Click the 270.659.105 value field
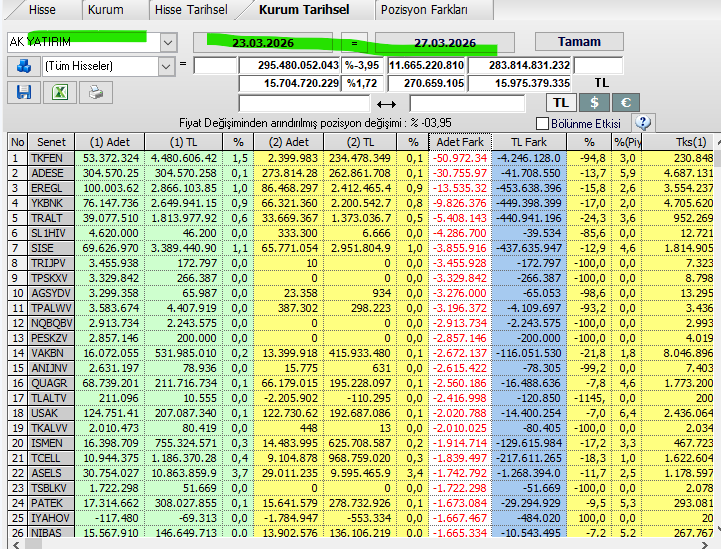The height and width of the screenshot is (549, 721). click(427, 83)
